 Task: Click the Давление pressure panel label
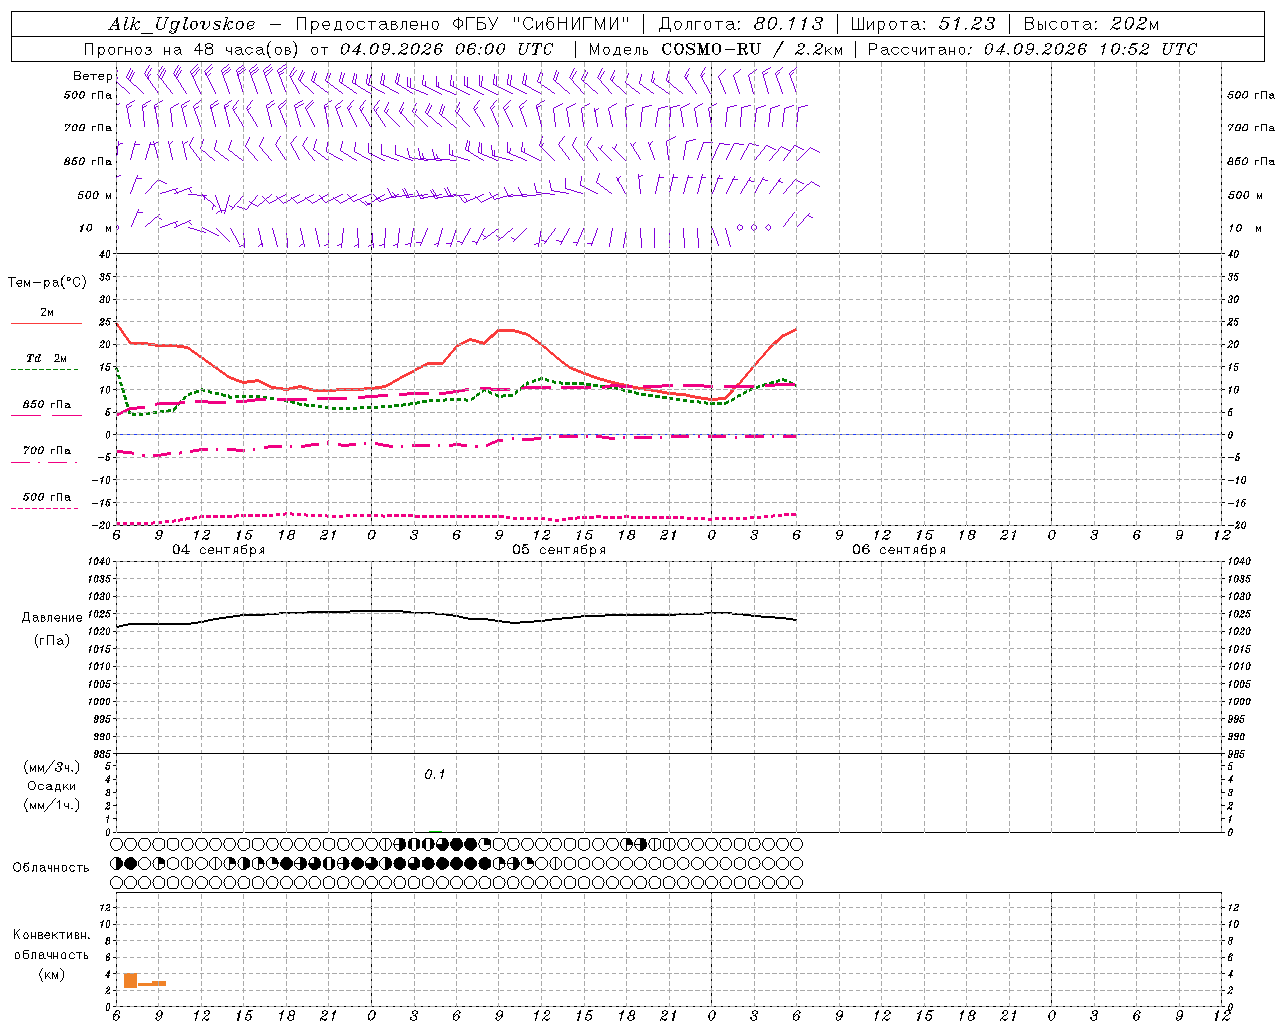53,618
